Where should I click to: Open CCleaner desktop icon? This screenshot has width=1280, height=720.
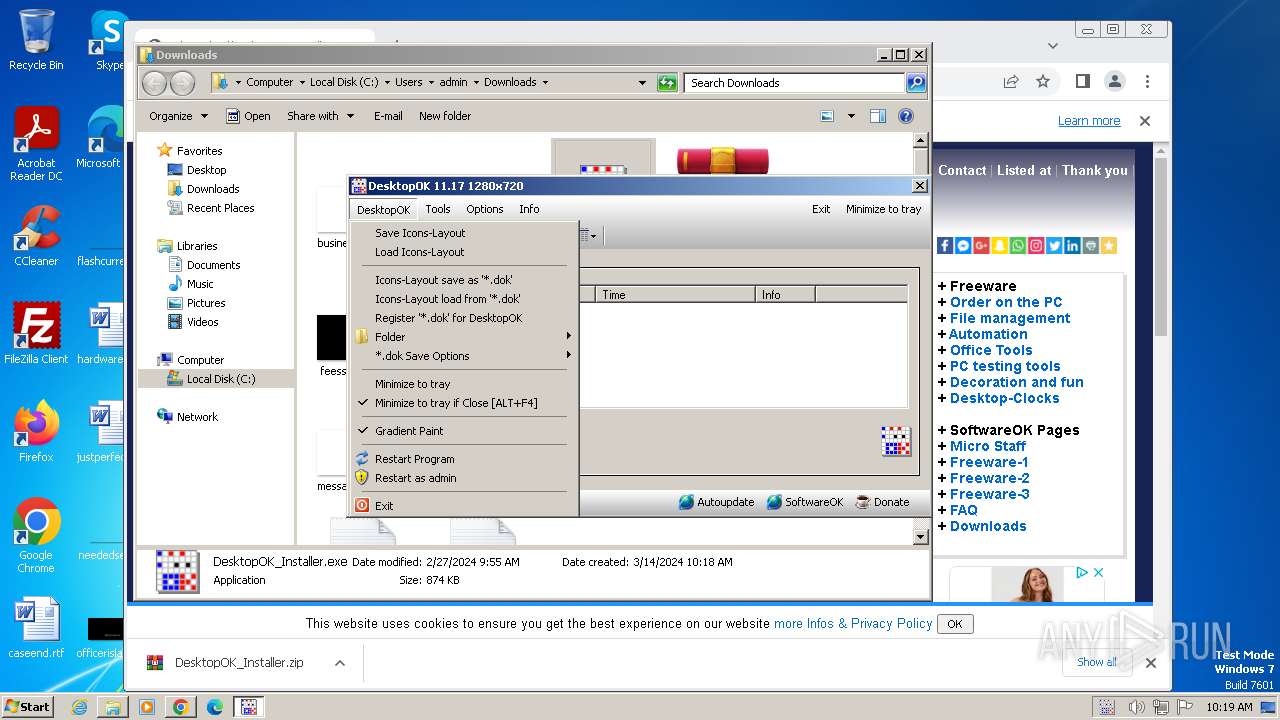coord(36,236)
